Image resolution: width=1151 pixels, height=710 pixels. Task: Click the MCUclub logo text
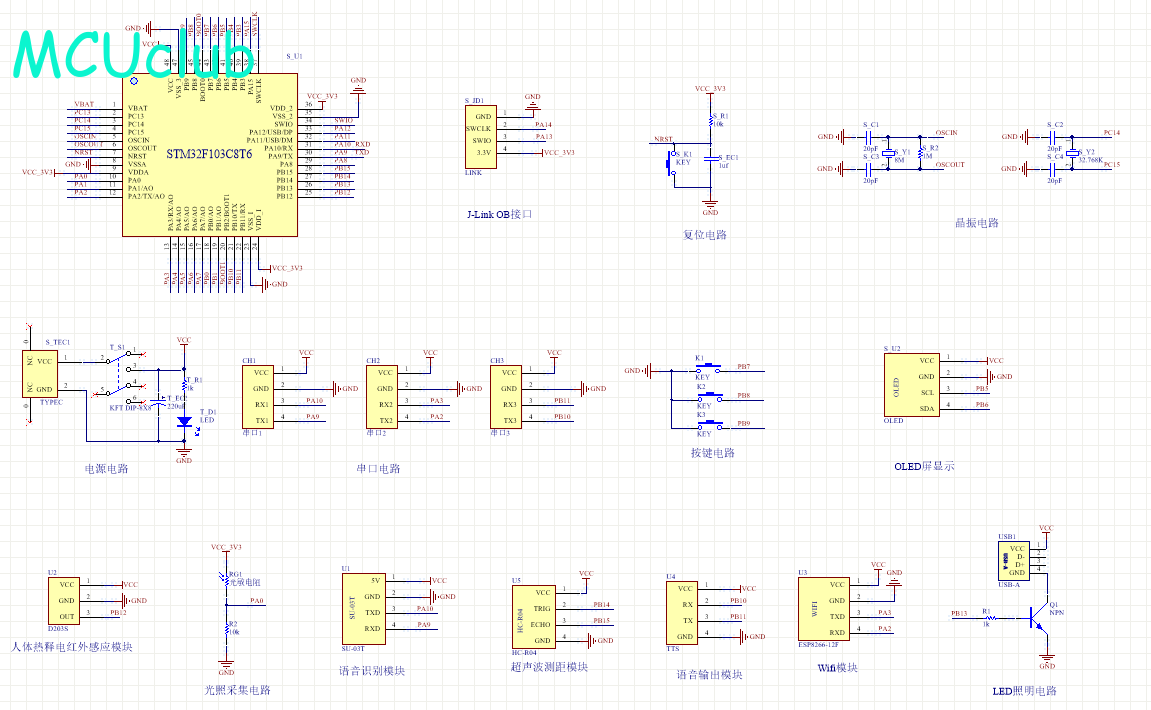coord(133,55)
